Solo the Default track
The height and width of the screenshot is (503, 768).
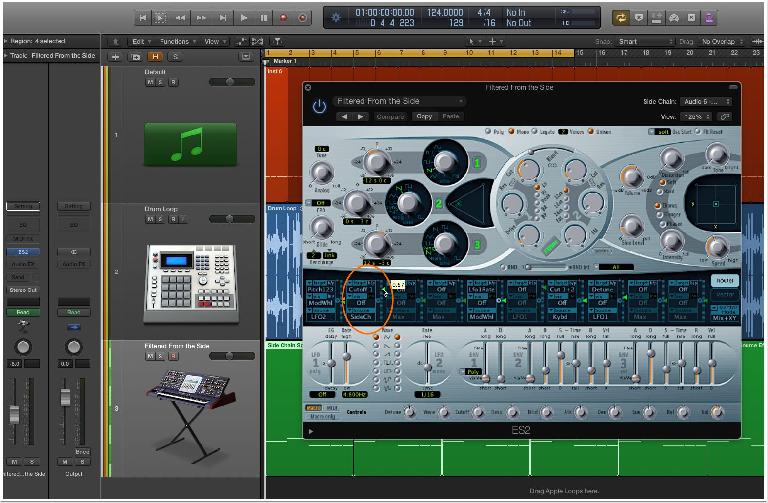tap(160, 82)
